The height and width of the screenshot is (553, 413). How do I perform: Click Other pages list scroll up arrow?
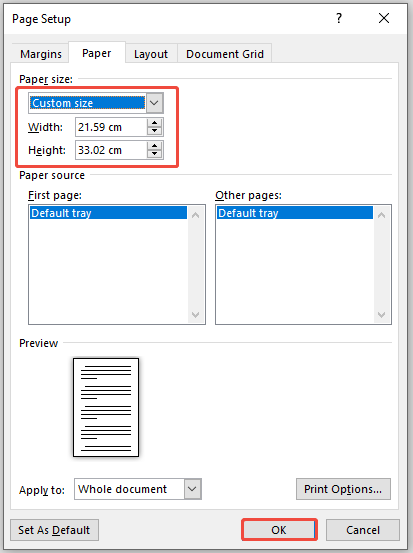coord(382,215)
